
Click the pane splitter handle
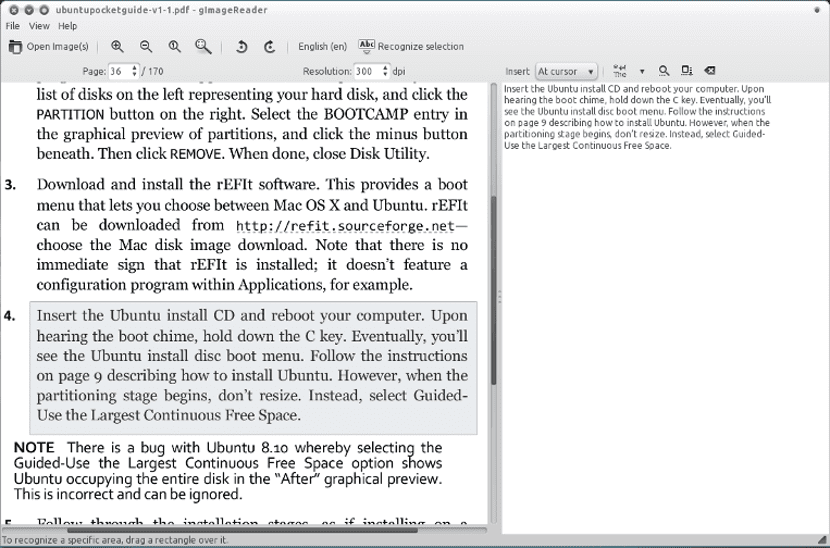(499, 297)
